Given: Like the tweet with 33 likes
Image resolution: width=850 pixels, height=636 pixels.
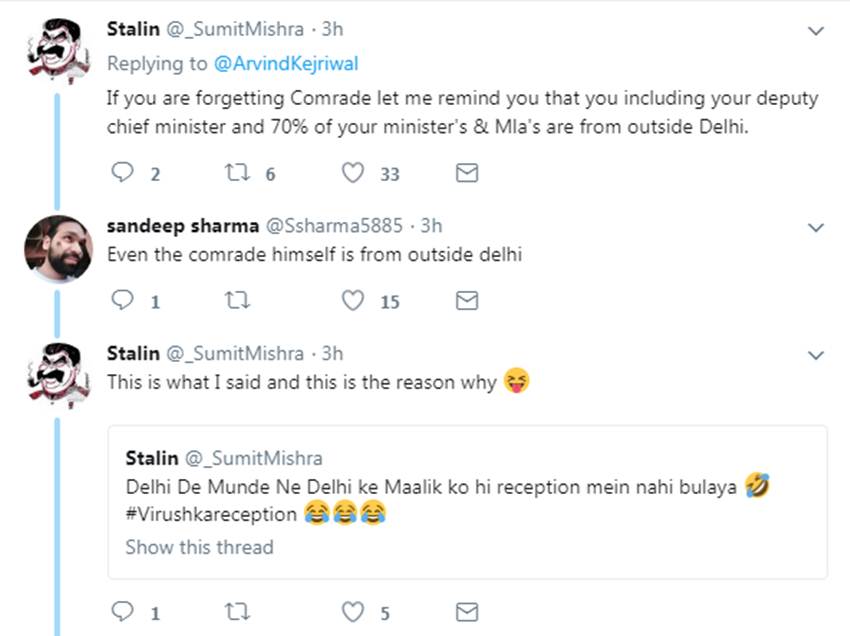Looking at the screenshot, I should pyautogui.click(x=353, y=174).
